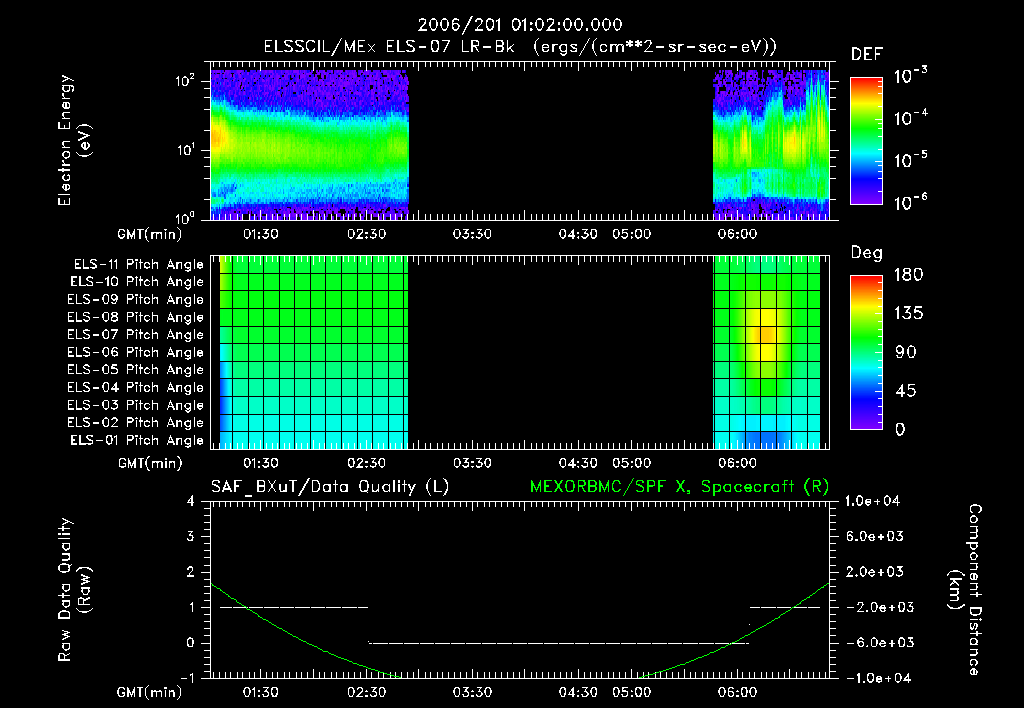Viewport: 1024px width, 708px height.
Task: Click the ELS-03 Pitch Angle row label
Action: (x=136, y=405)
